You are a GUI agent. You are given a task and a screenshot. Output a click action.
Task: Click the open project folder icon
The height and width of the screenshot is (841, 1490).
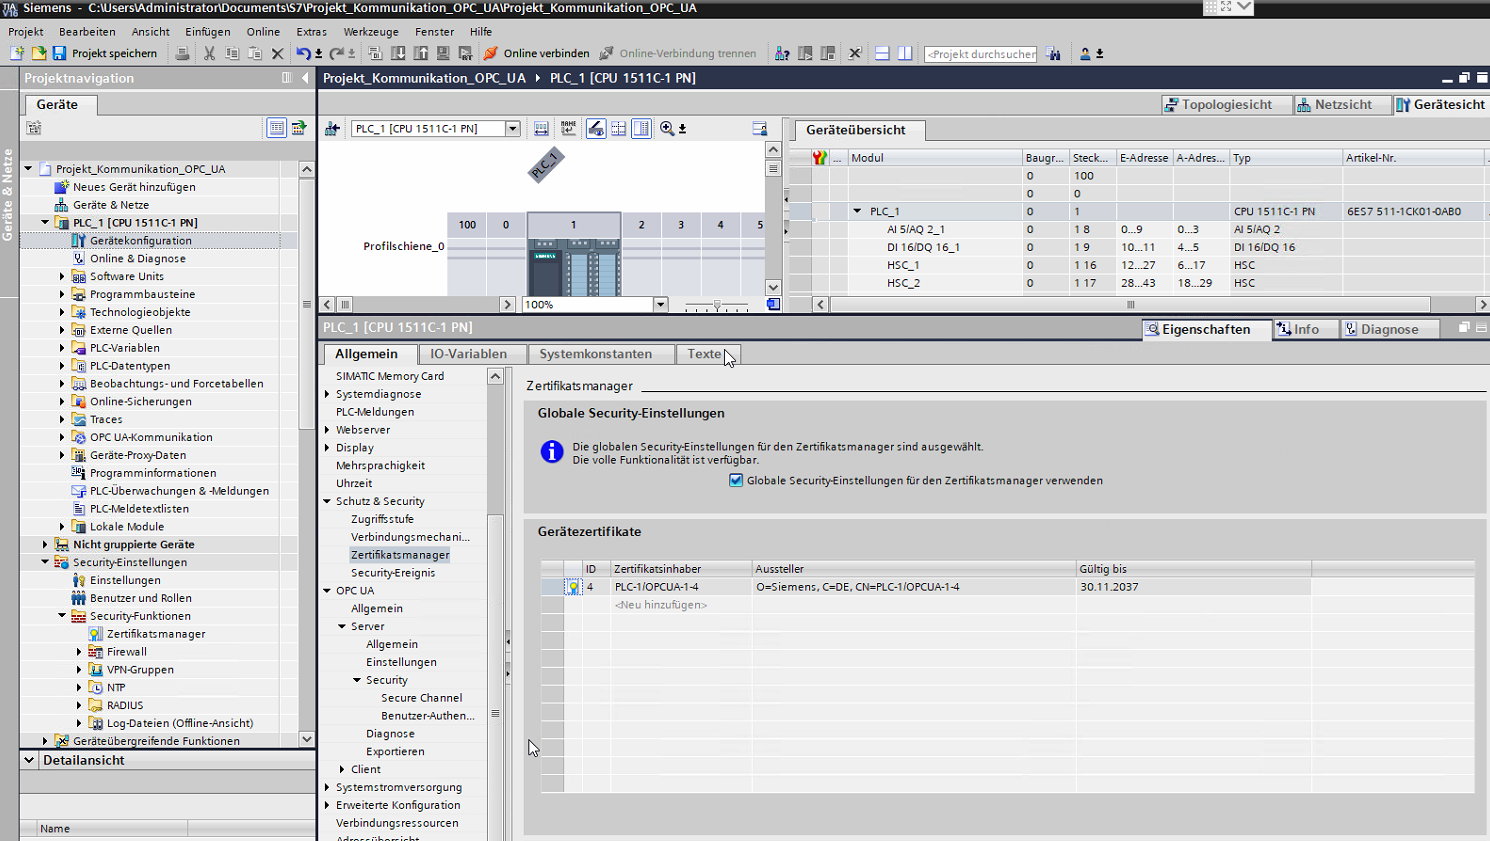pos(38,53)
